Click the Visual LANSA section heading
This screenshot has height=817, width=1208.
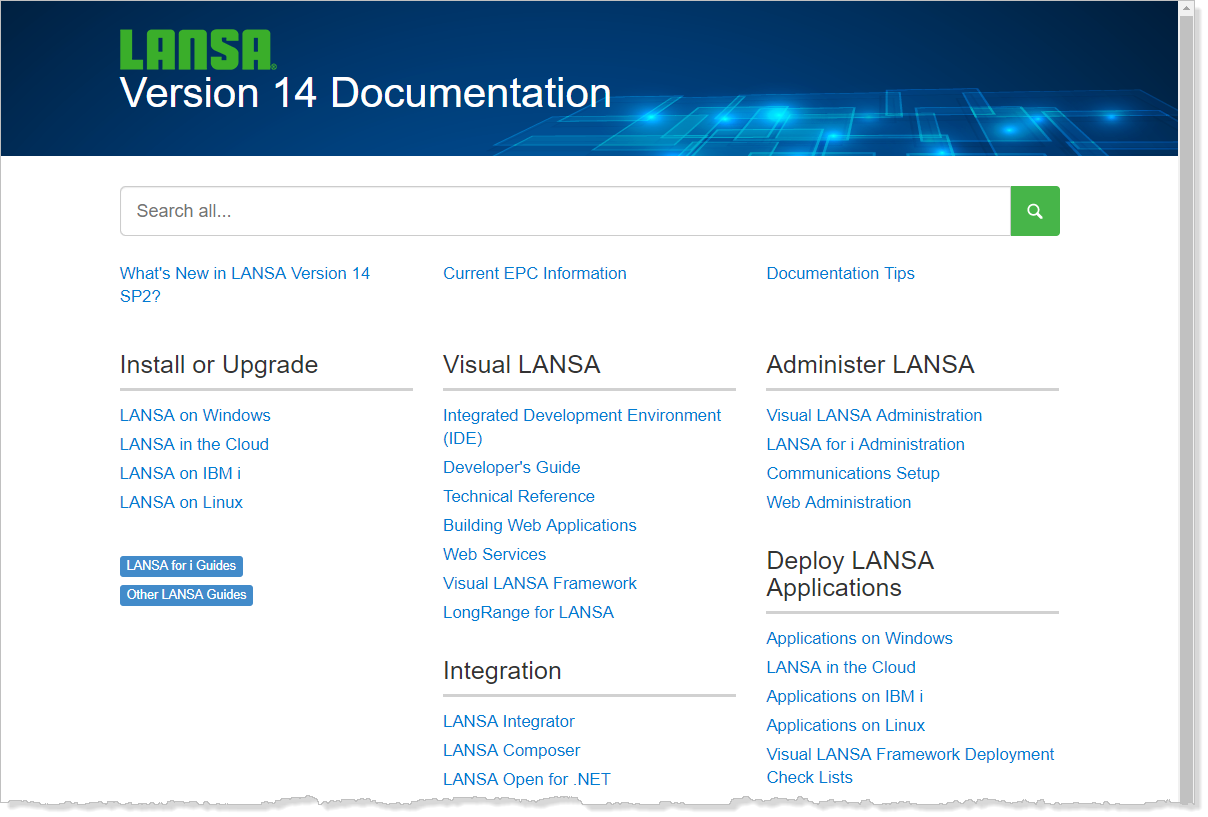[521, 365]
